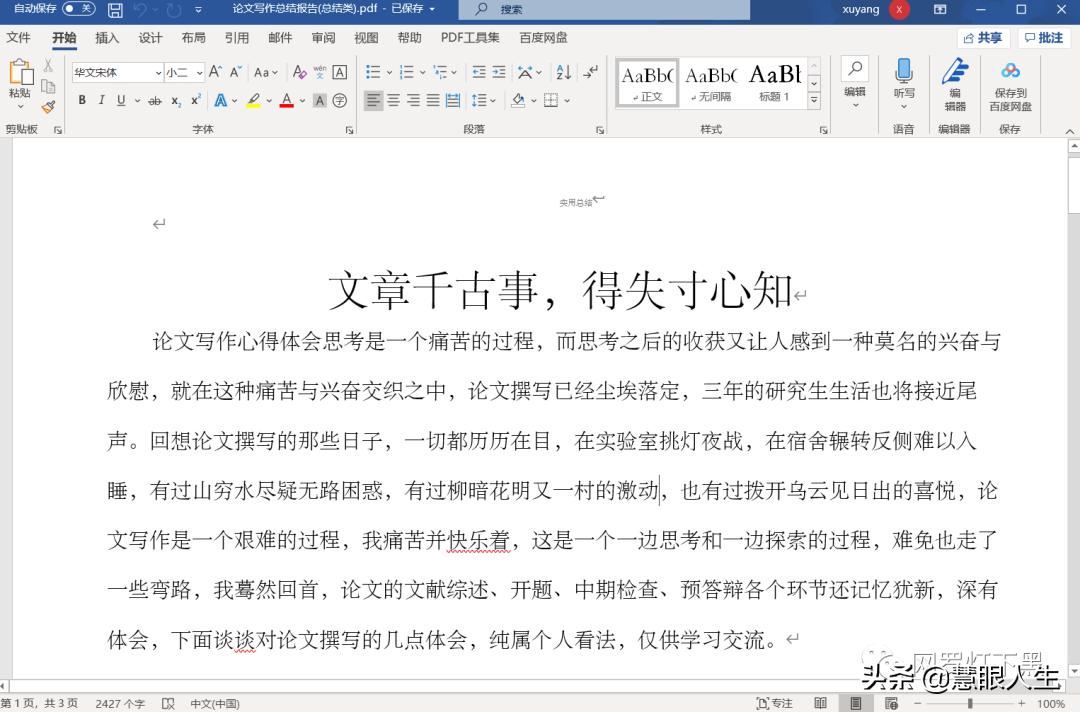The width and height of the screenshot is (1080, 712).
Task: Select the sort icon in paragraph group
Action: pos(565,73)
